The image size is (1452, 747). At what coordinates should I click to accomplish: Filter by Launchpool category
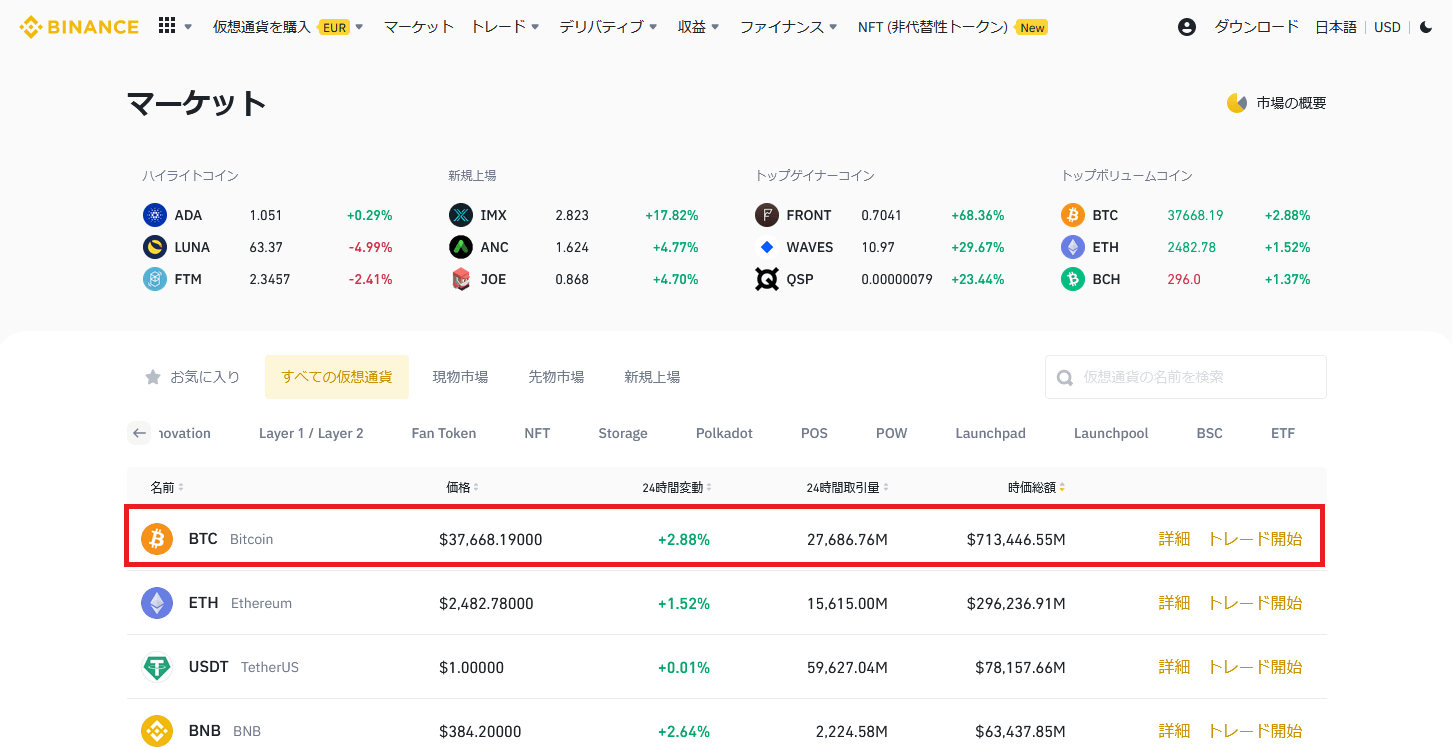[1111, 433]
